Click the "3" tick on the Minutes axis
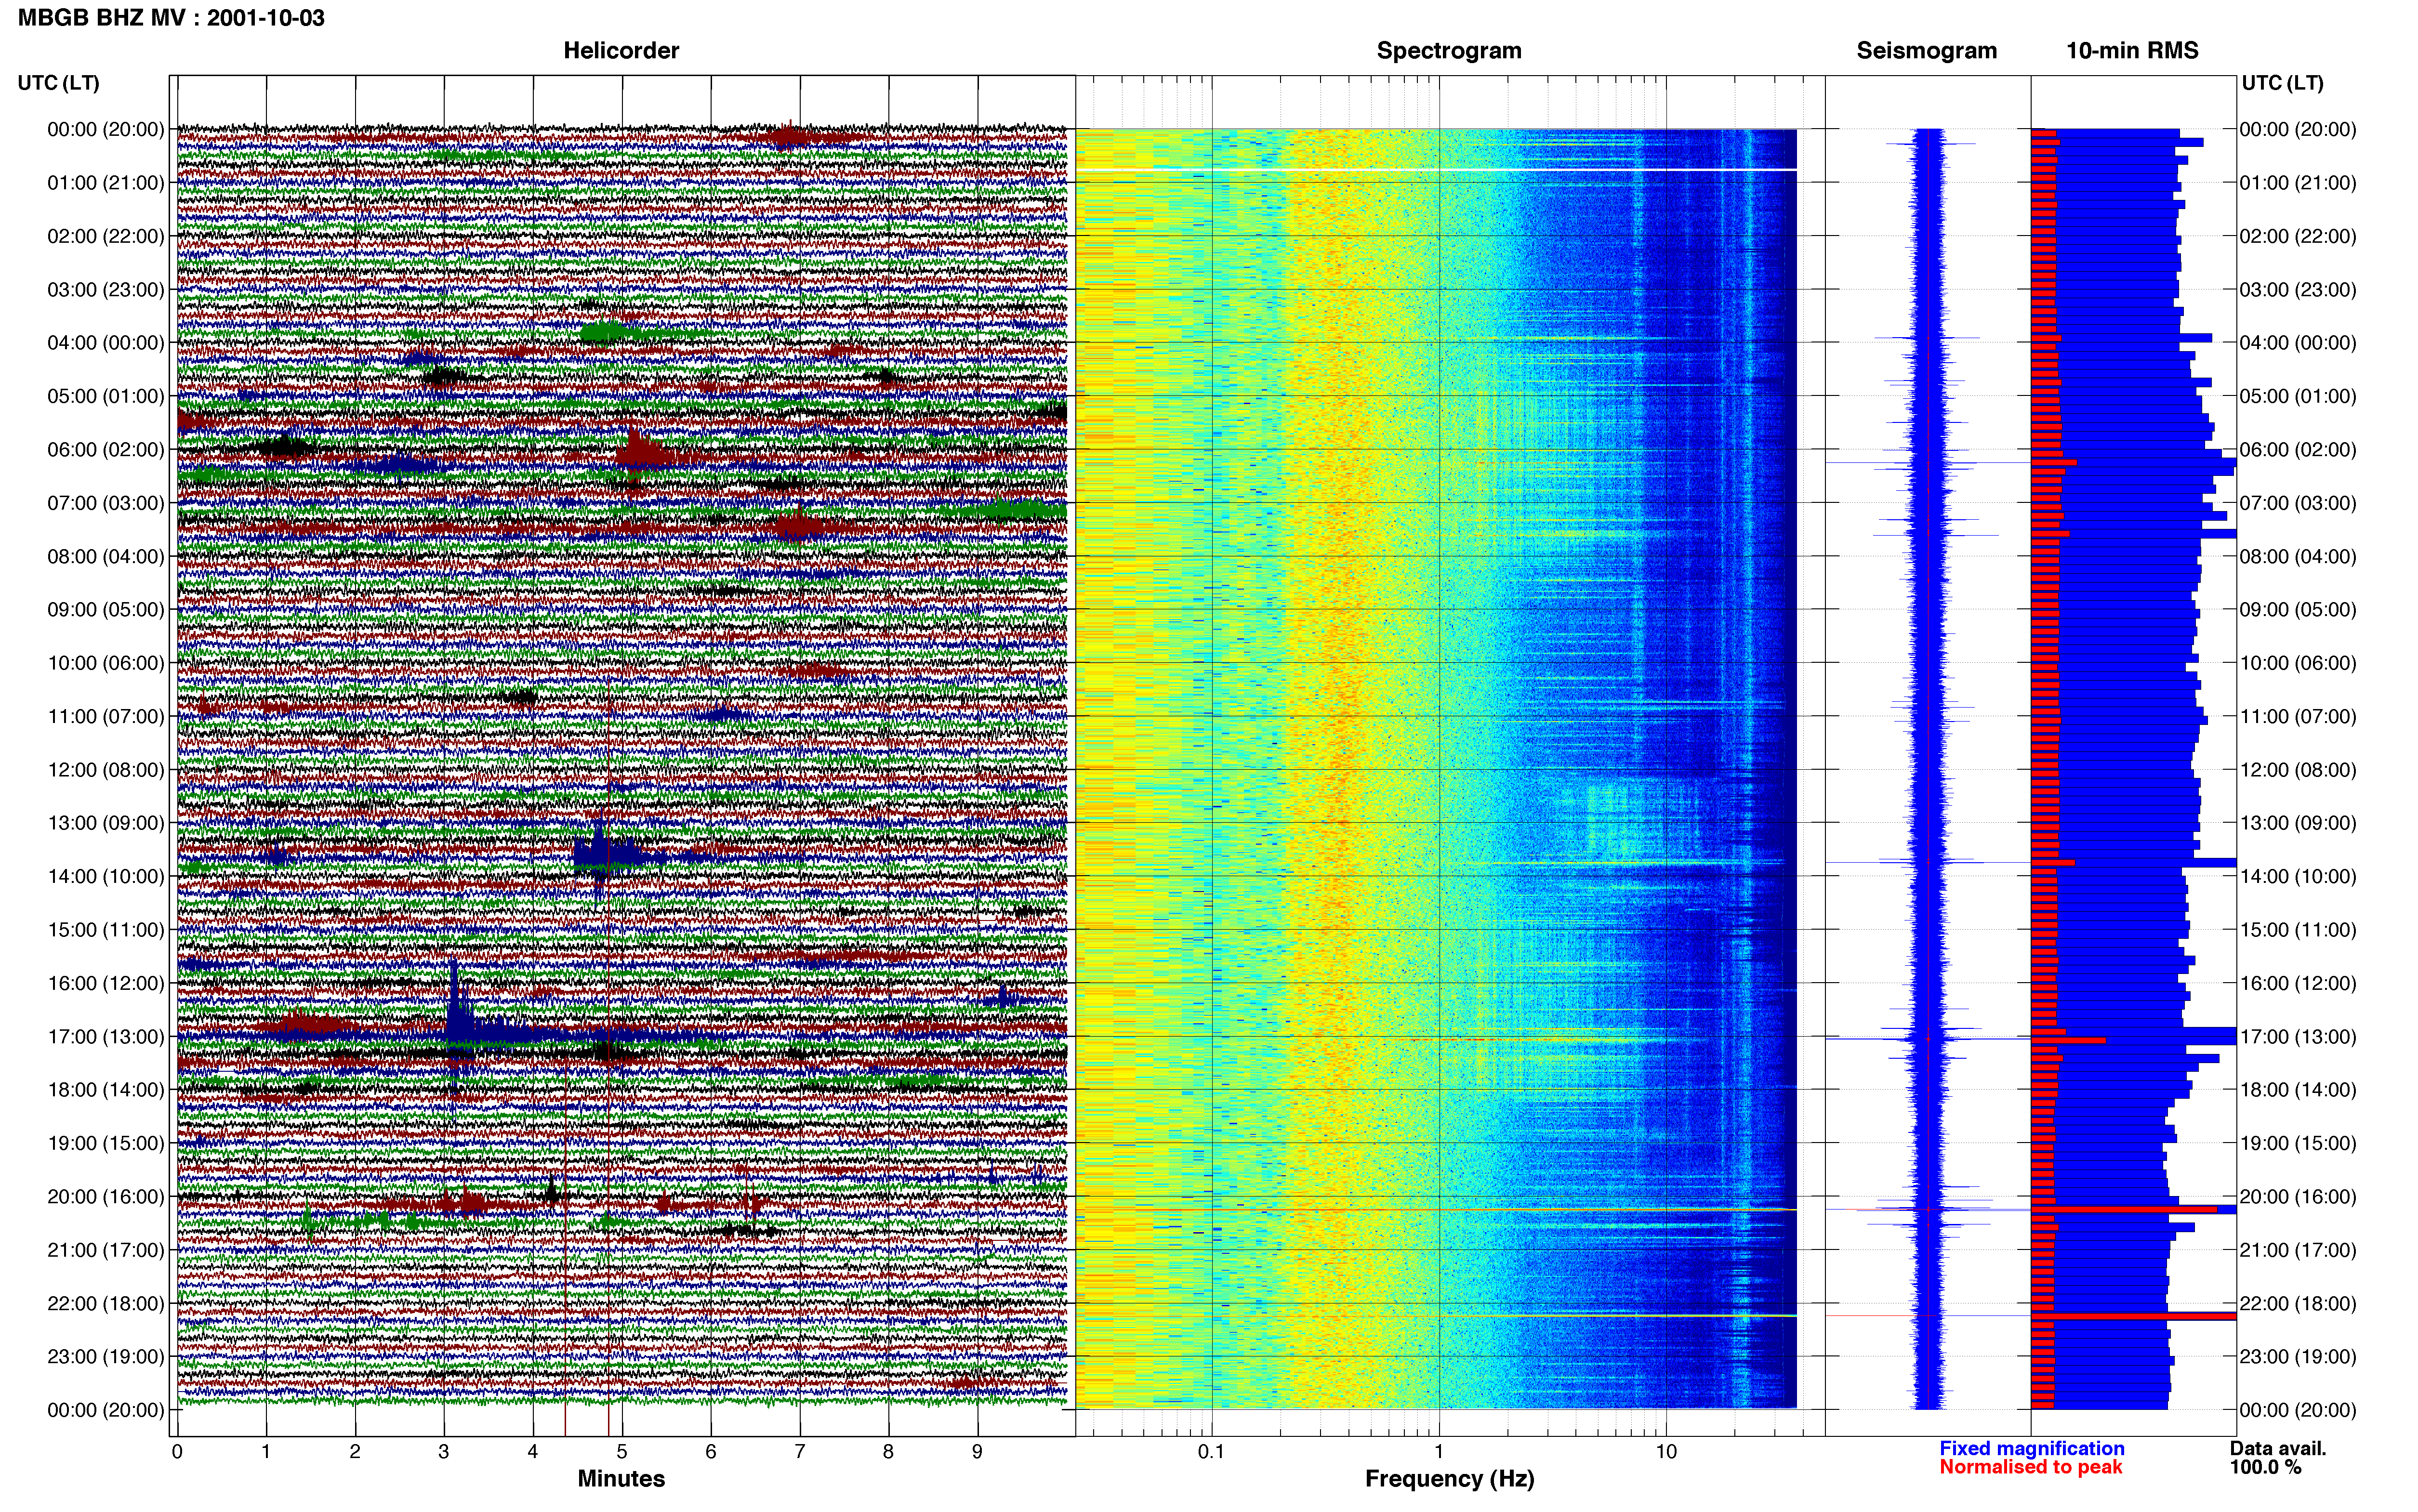Viewport: 2418px width, 1512px height. (444, 1452)
